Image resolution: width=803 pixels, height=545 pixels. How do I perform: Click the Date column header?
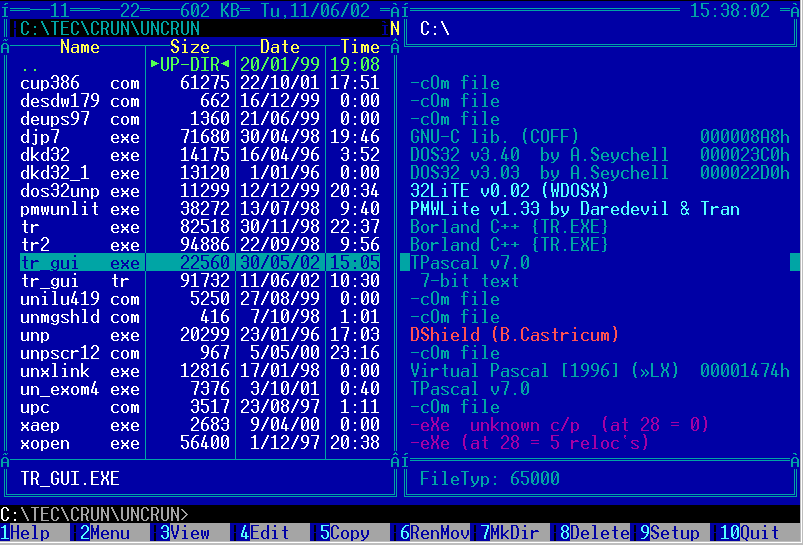280,47
